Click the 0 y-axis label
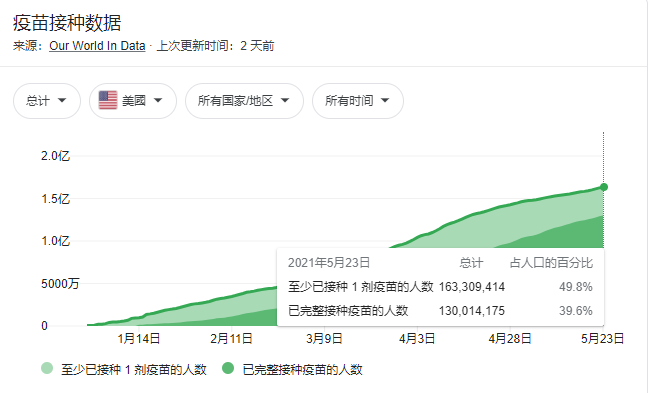 point(44,326)
